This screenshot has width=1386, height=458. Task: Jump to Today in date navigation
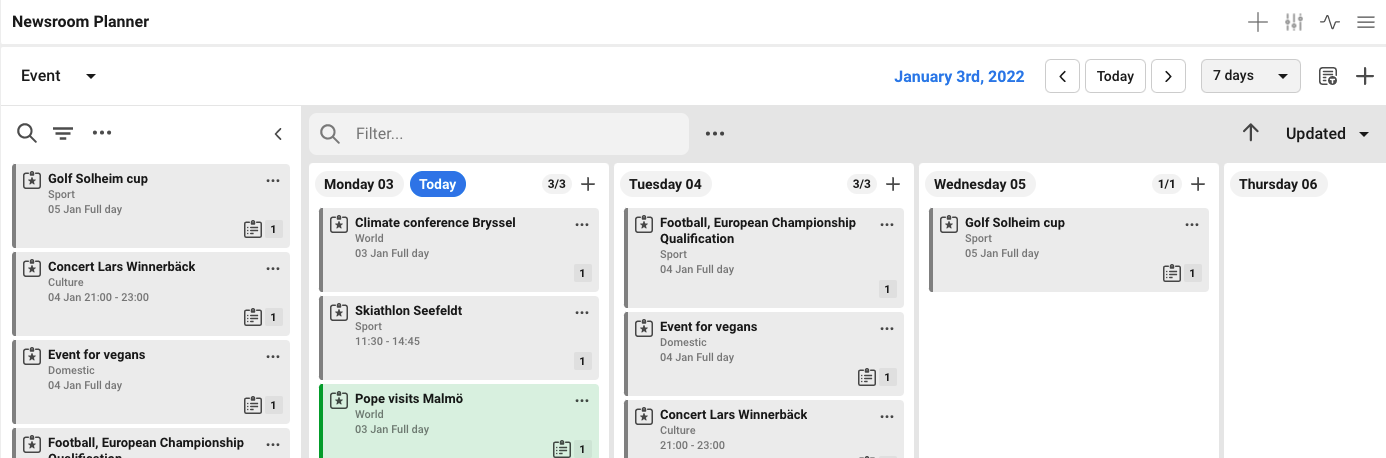pos(1115,76)
